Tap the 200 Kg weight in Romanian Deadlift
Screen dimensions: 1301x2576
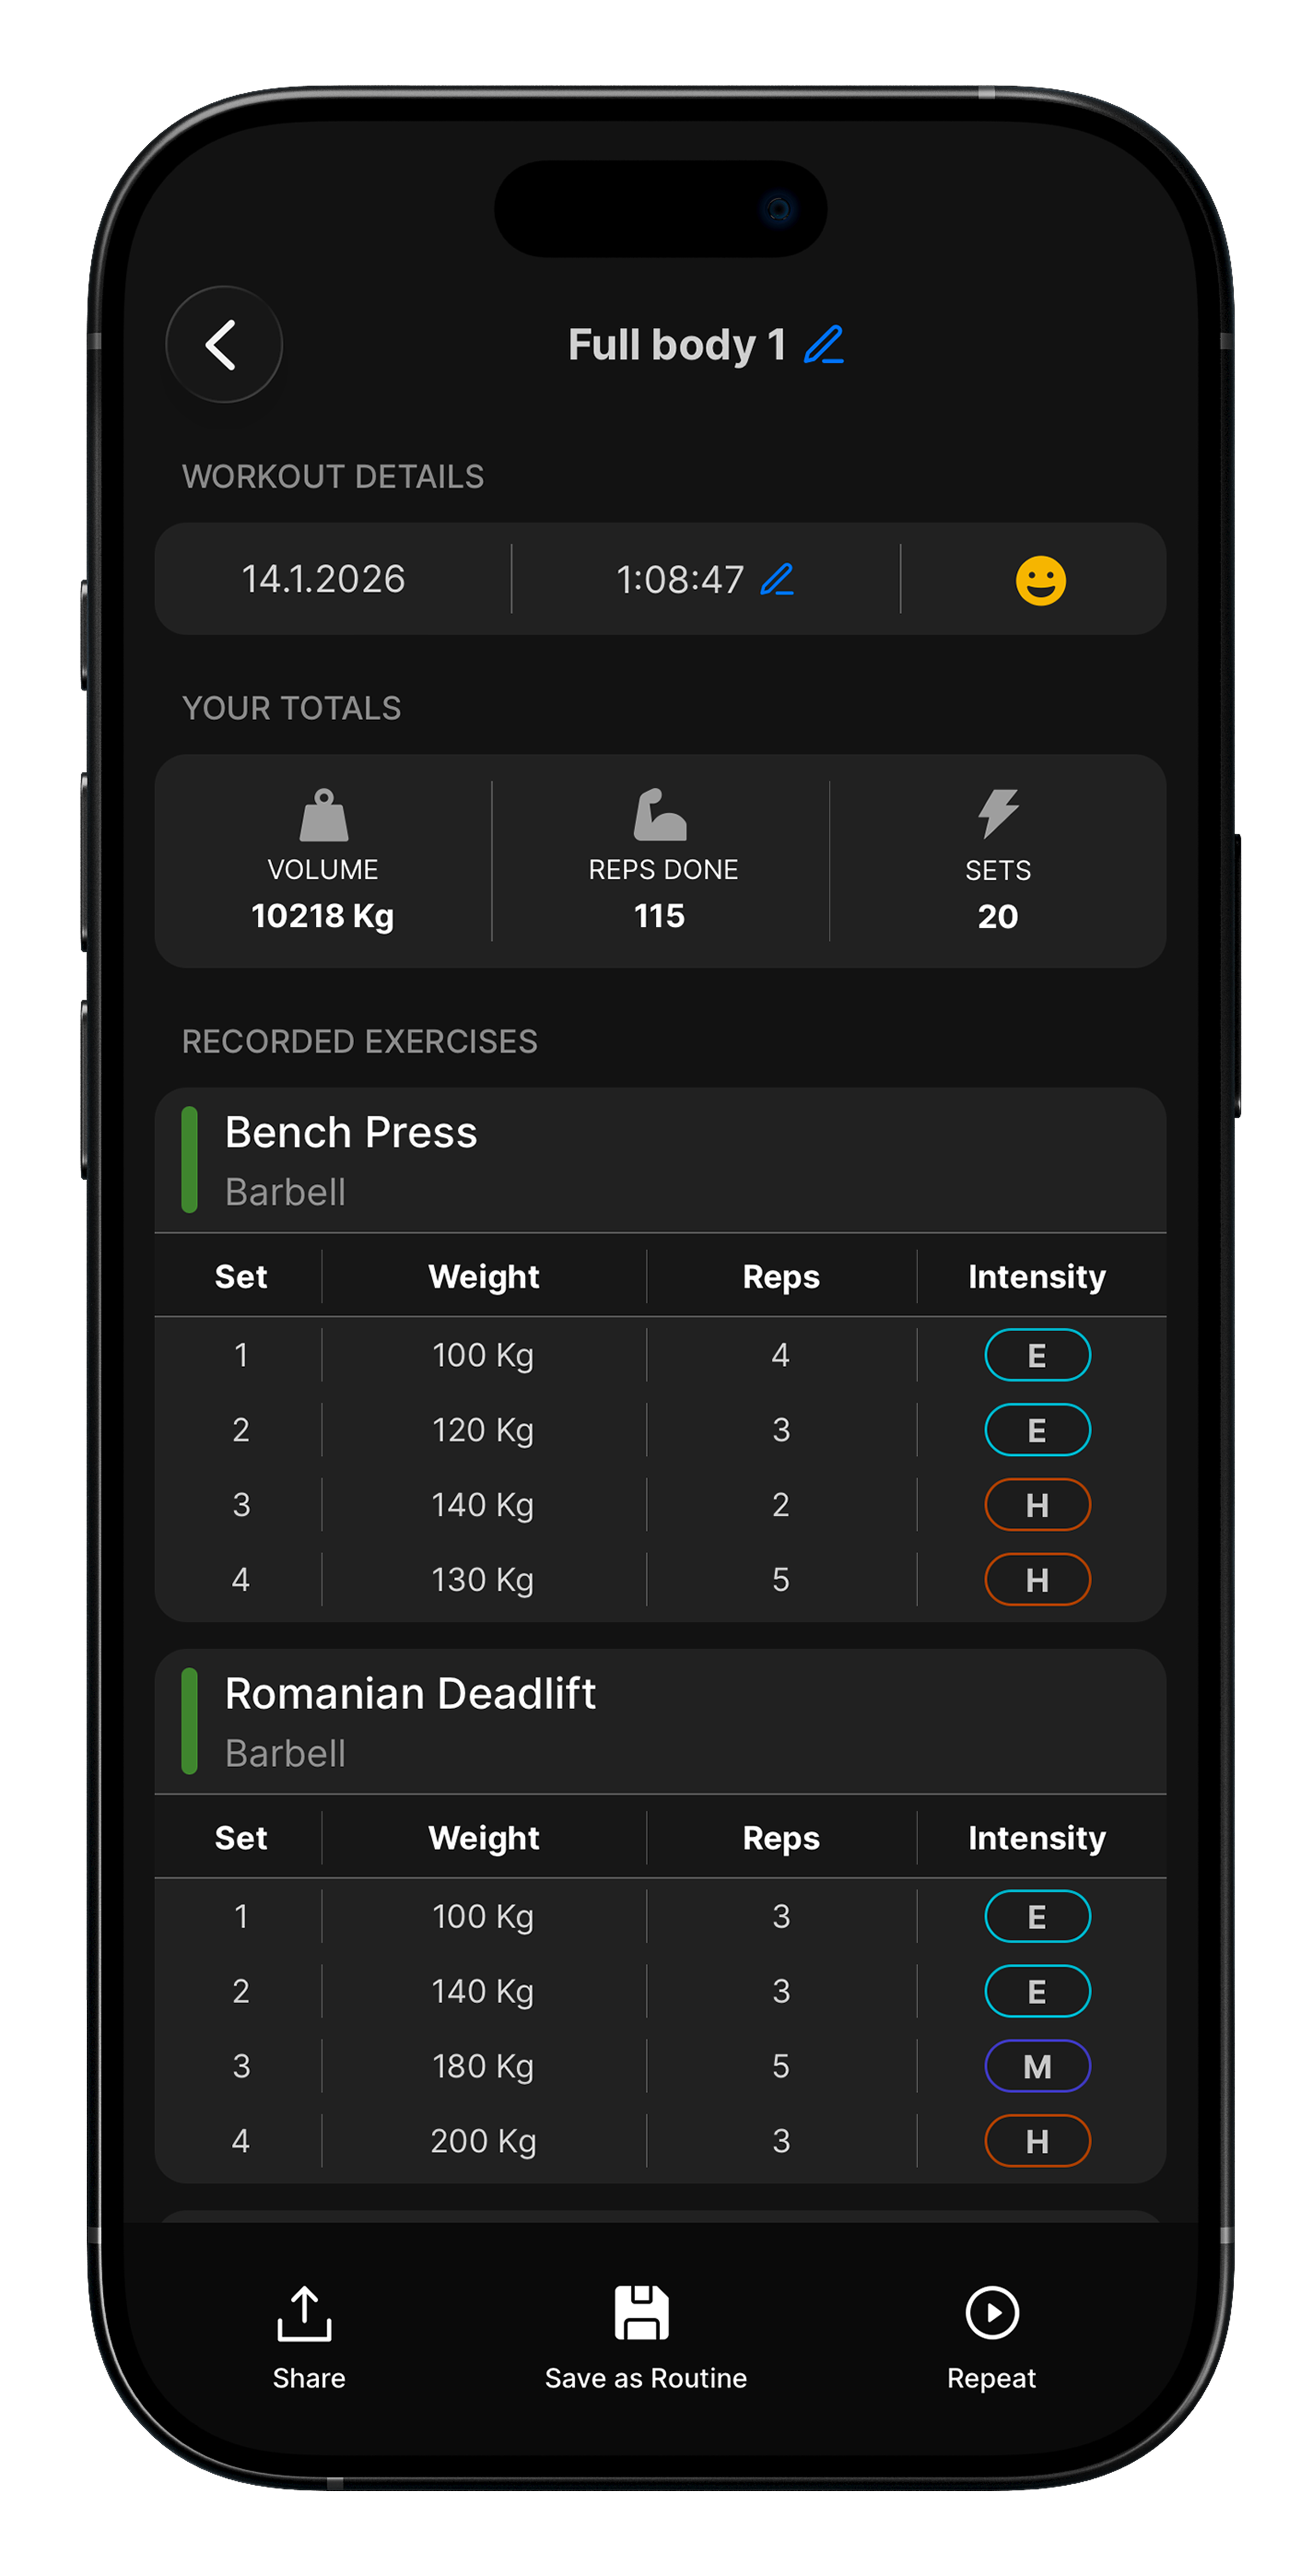pos(483,2141)
